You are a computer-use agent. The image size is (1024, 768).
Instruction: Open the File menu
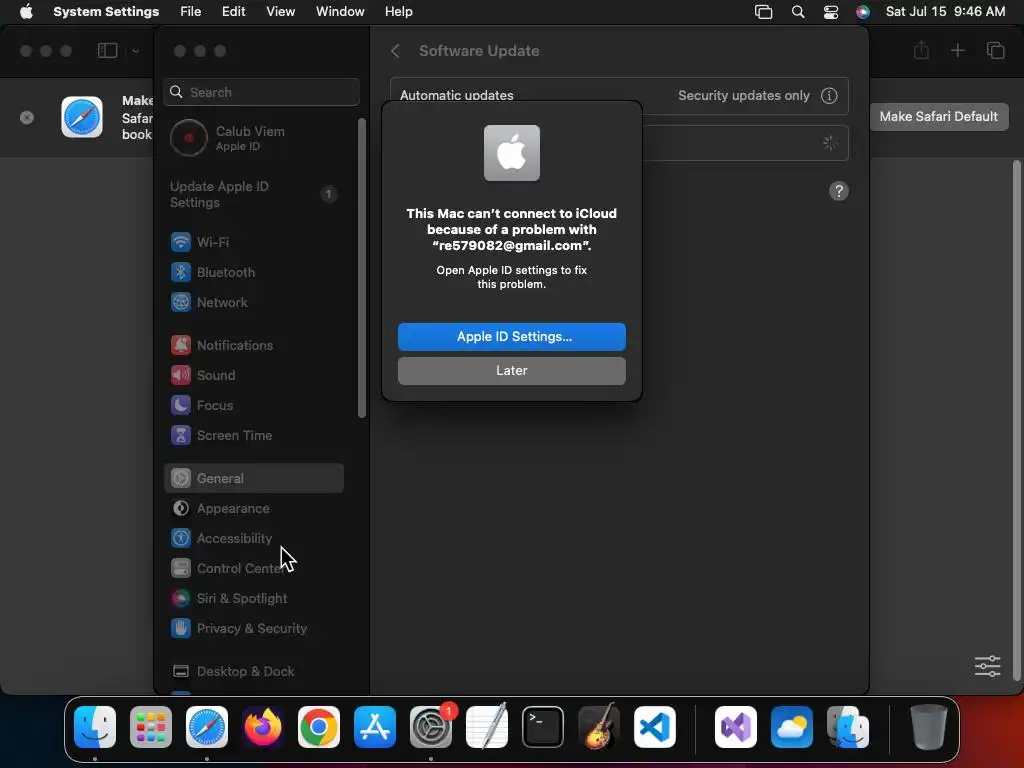pos(191,12)
